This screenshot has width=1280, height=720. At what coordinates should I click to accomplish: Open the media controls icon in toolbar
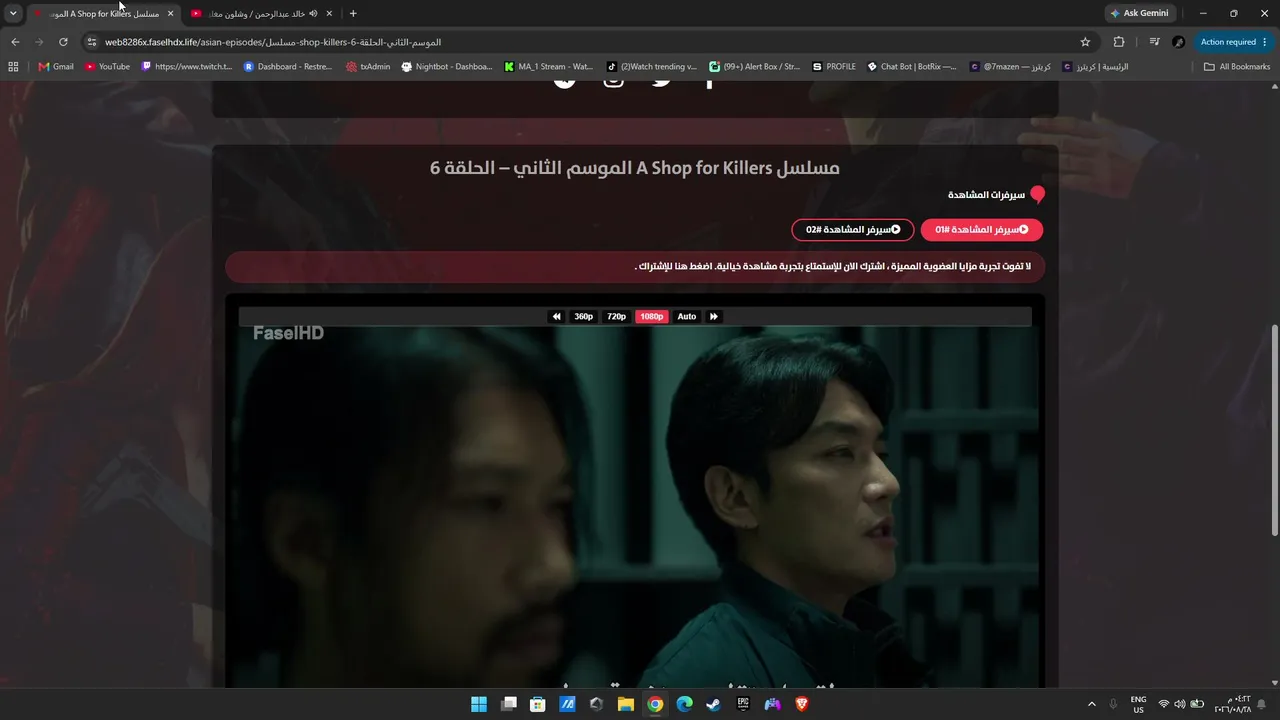(1154, 42)
